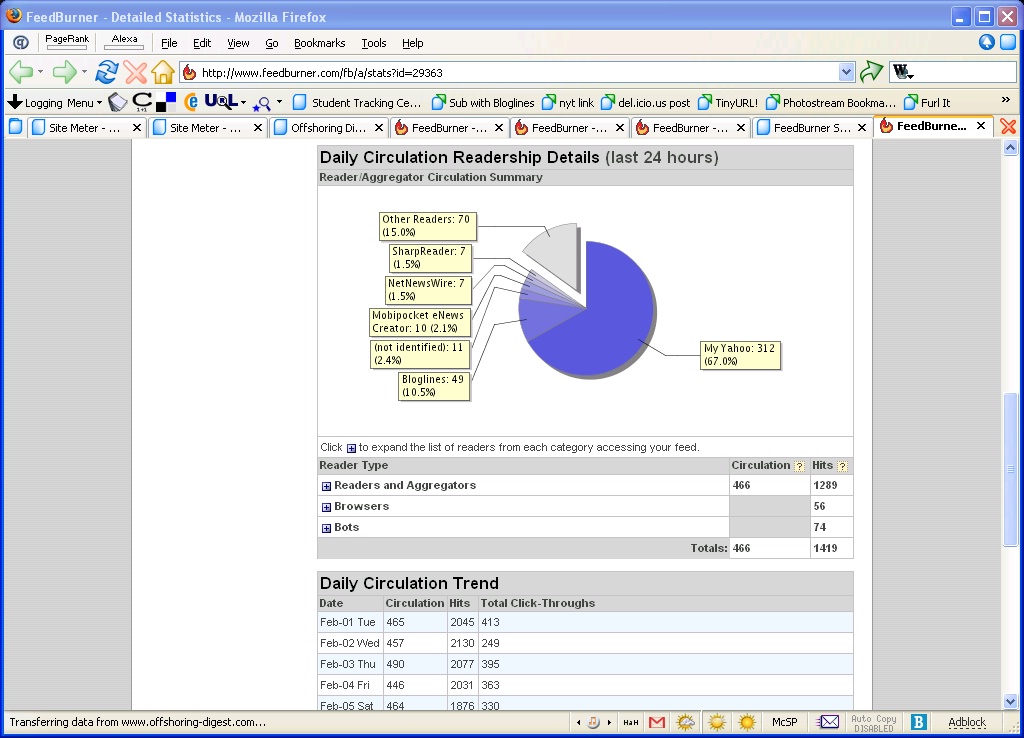Show more bookmarks with the chevron

point(1006,100)
